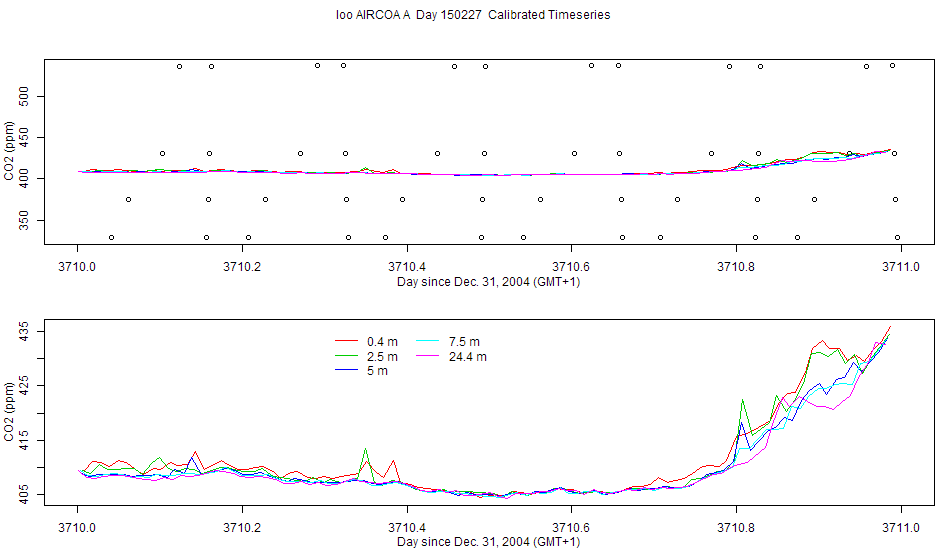The image size is (950, 550).
Task: Click lower plot x-axis tick "3710.2"
Action: click(242, 527)
